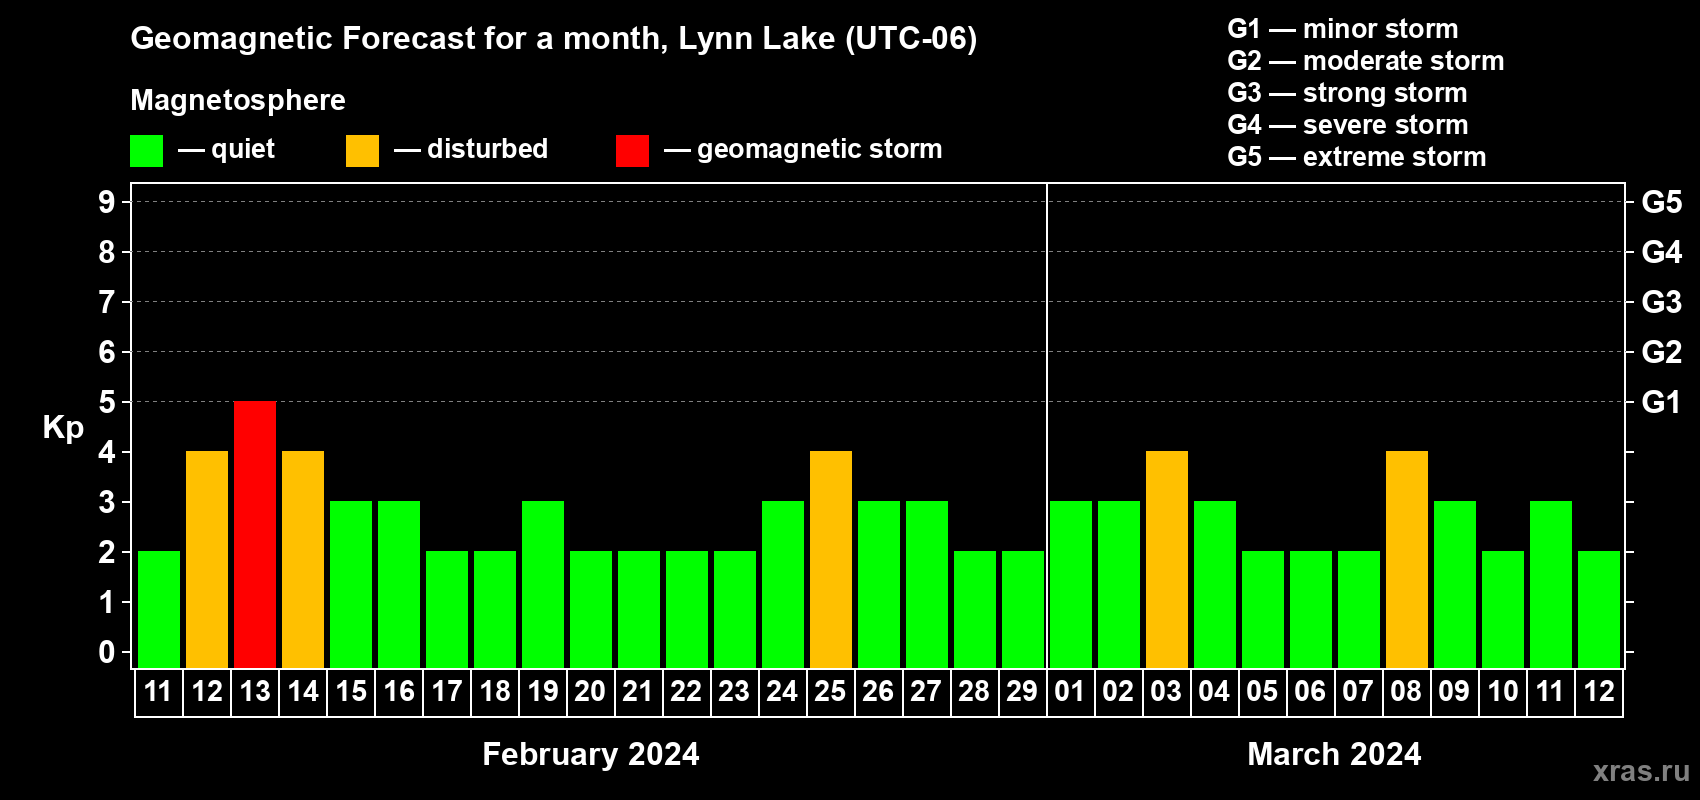Click the '— quiet' legend text
The image size is (1700, 800).
(227, 149)
